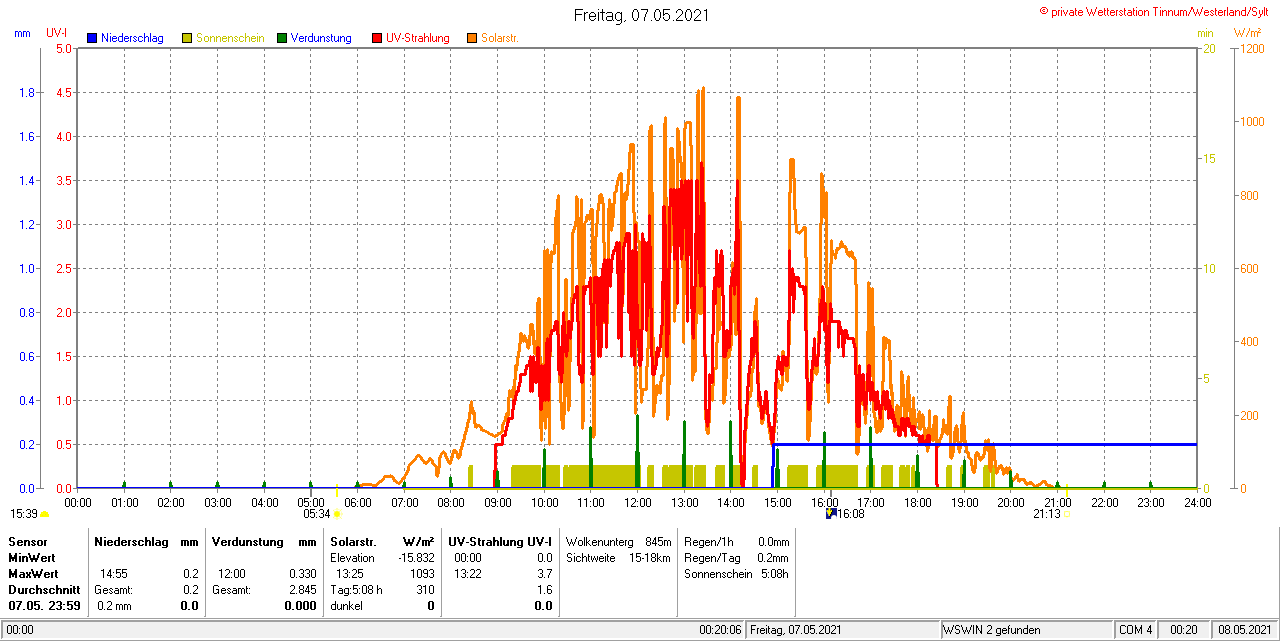Image resolution: width=1280 pixels, height=641 pixels.
Task: Click the min axis unit label at top right
Action: point(1205,33)
